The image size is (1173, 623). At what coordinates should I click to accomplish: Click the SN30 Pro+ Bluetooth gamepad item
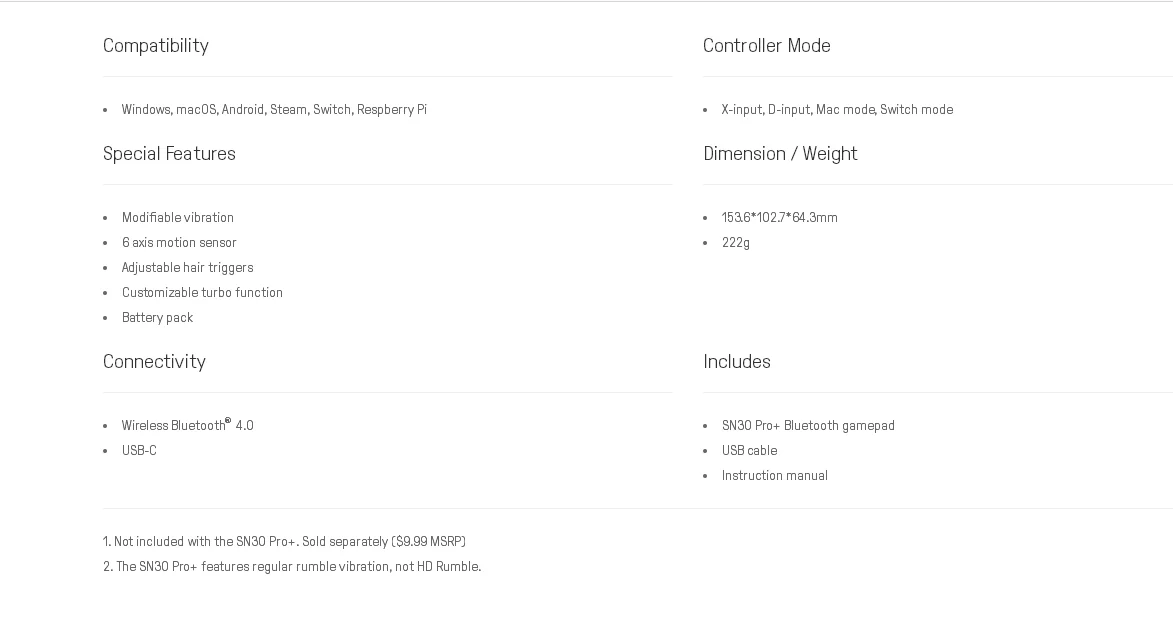pos(808,426)
